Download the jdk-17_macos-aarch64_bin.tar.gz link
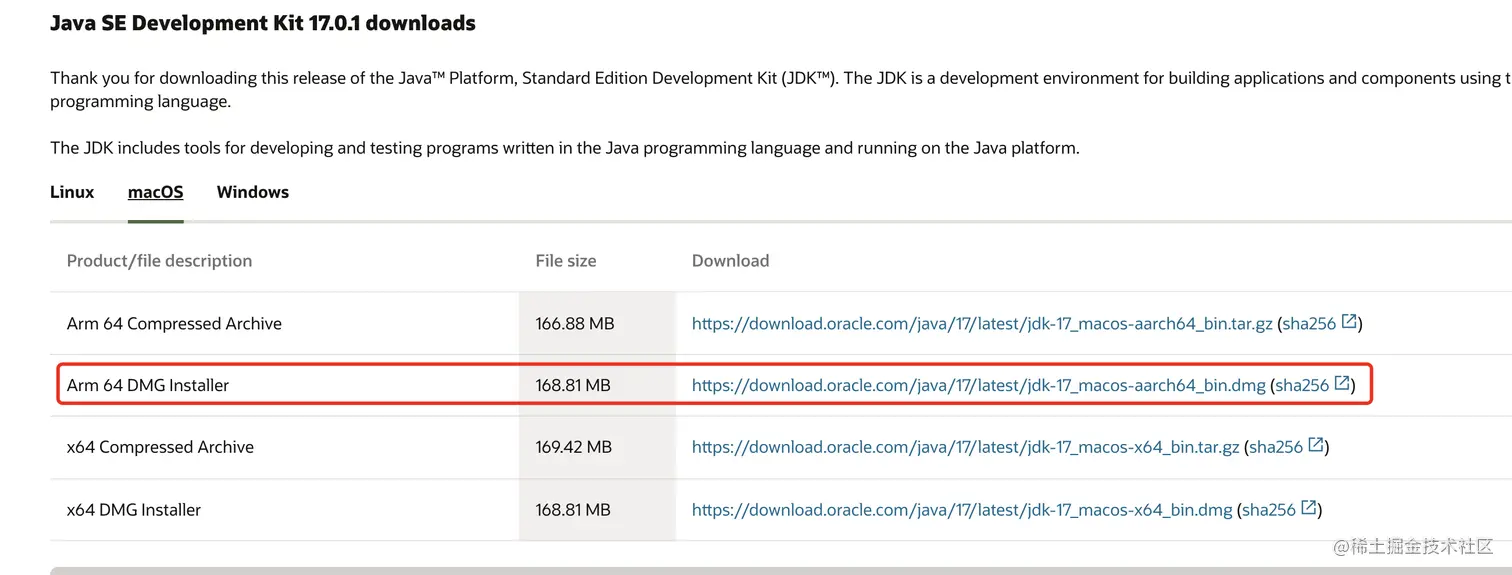The image size is (1512, 575). coord(981,324)
